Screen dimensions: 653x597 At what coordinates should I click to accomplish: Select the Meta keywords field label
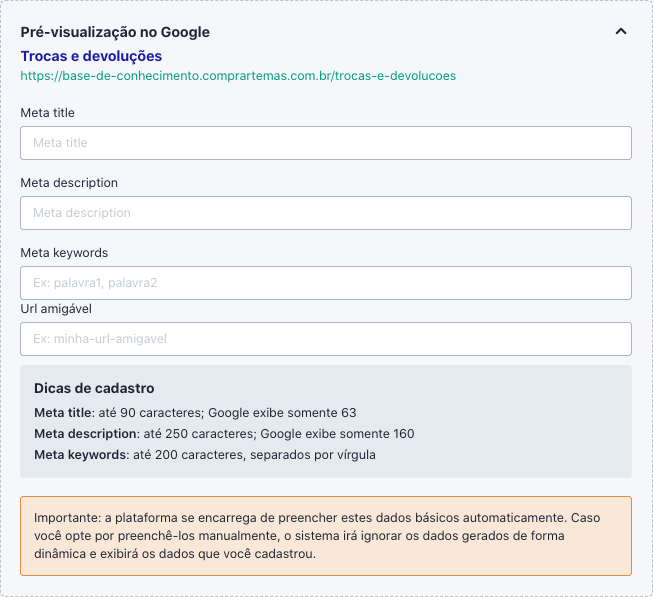click(64, 253)
